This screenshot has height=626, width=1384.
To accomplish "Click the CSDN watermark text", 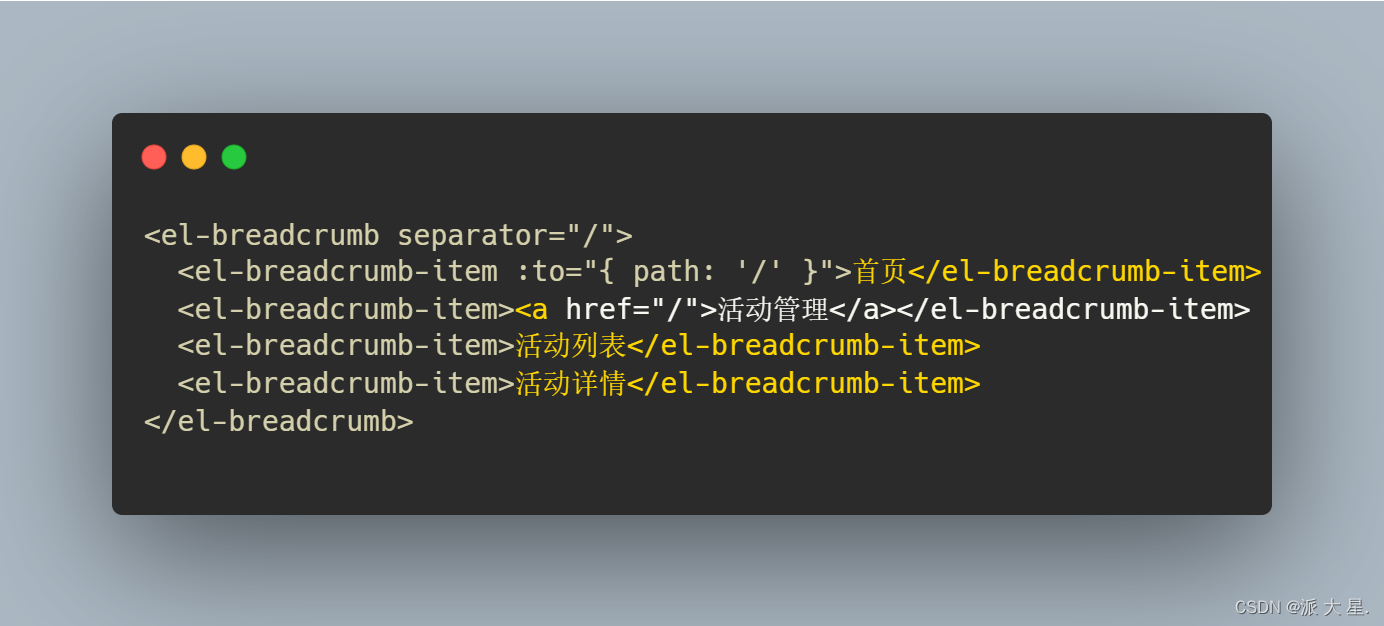I will tap(1302, 607).
